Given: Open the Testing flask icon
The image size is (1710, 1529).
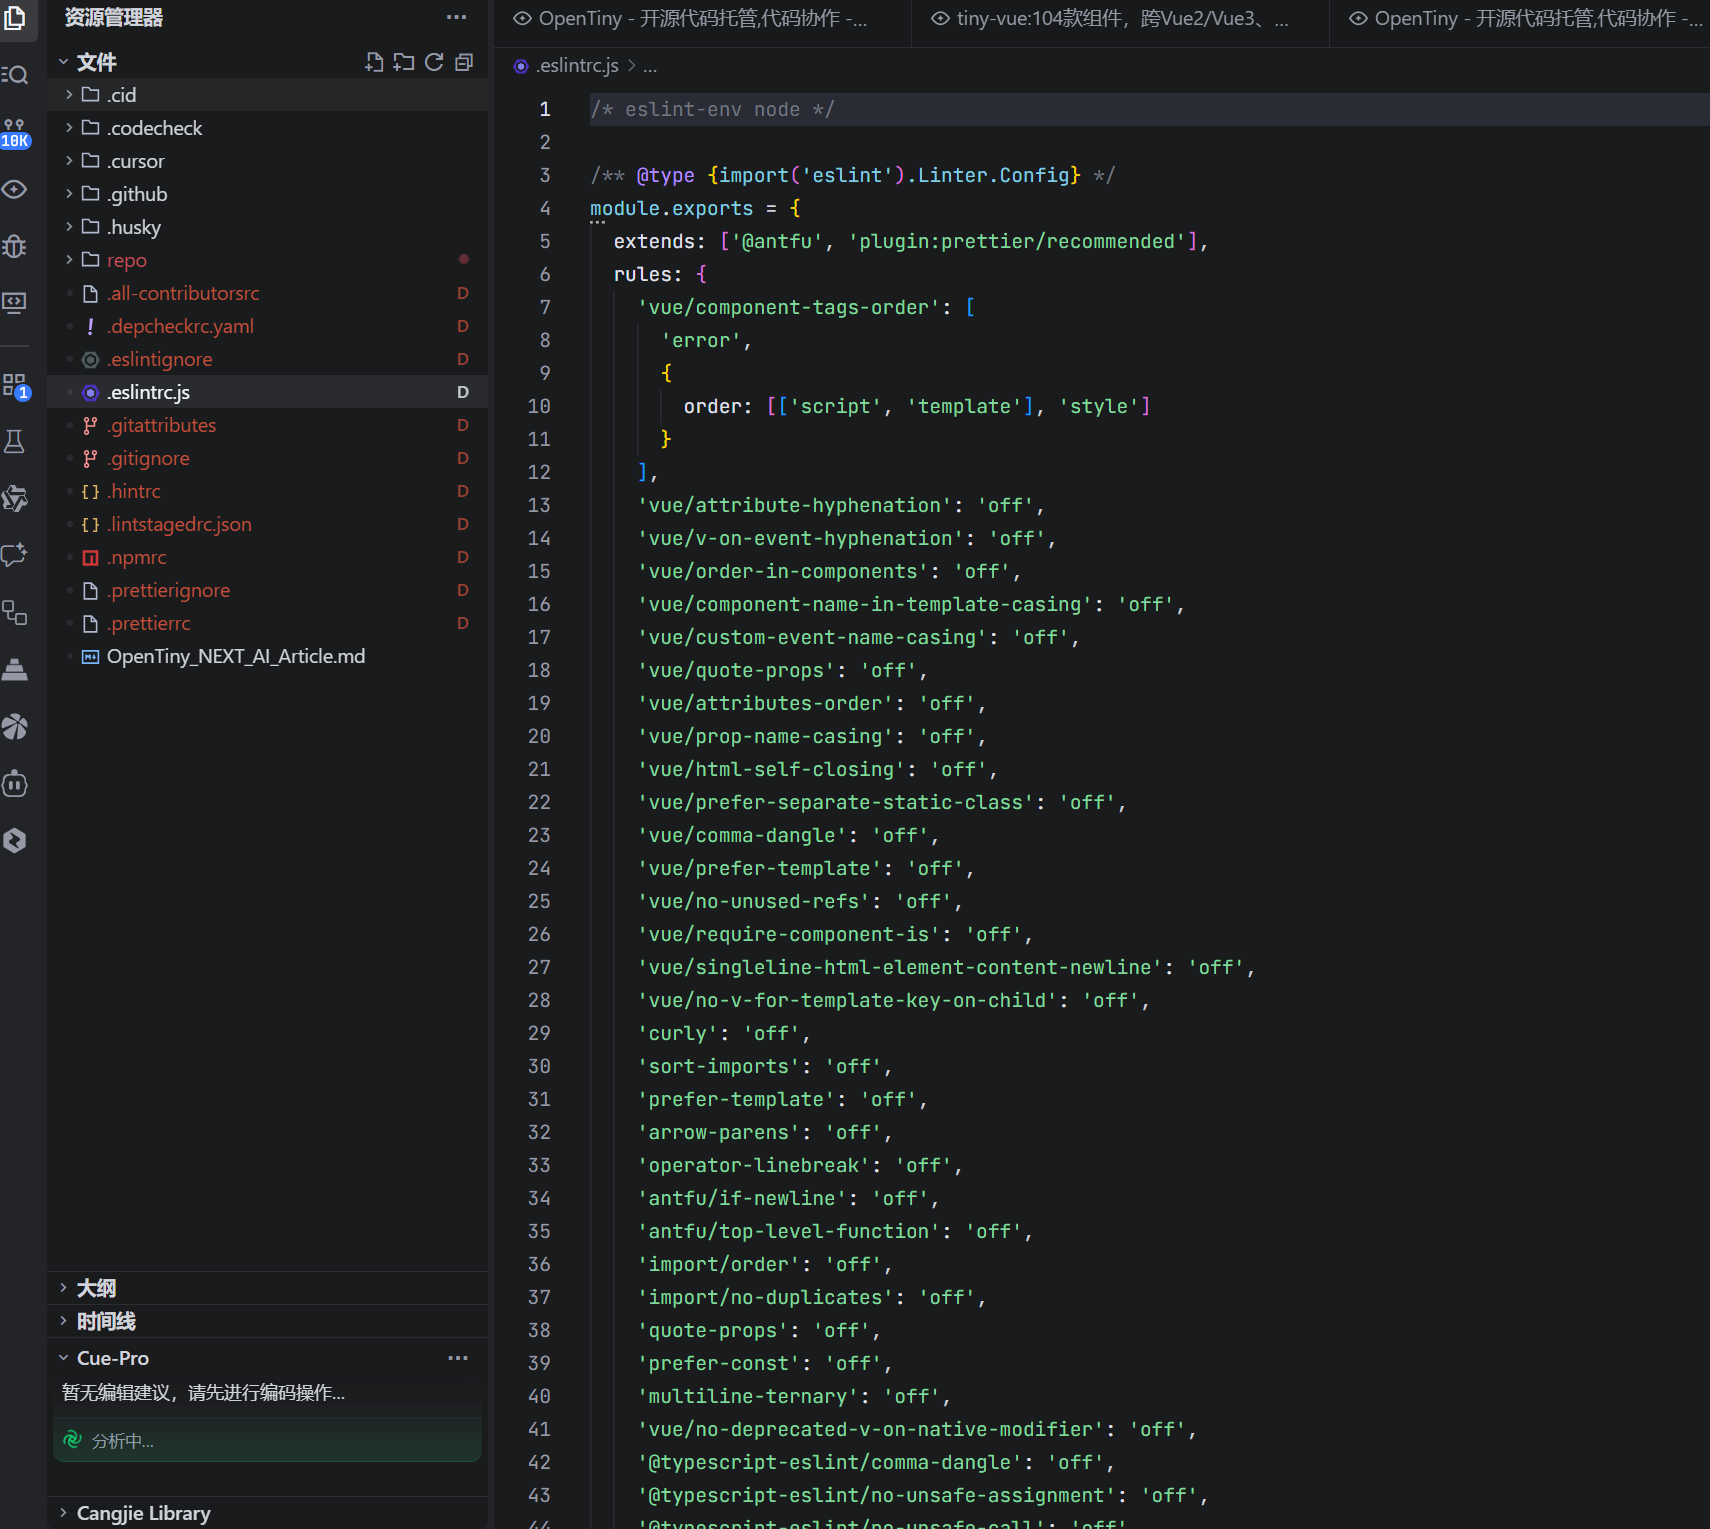Looking at the screenshot, I should click(15, 441).
